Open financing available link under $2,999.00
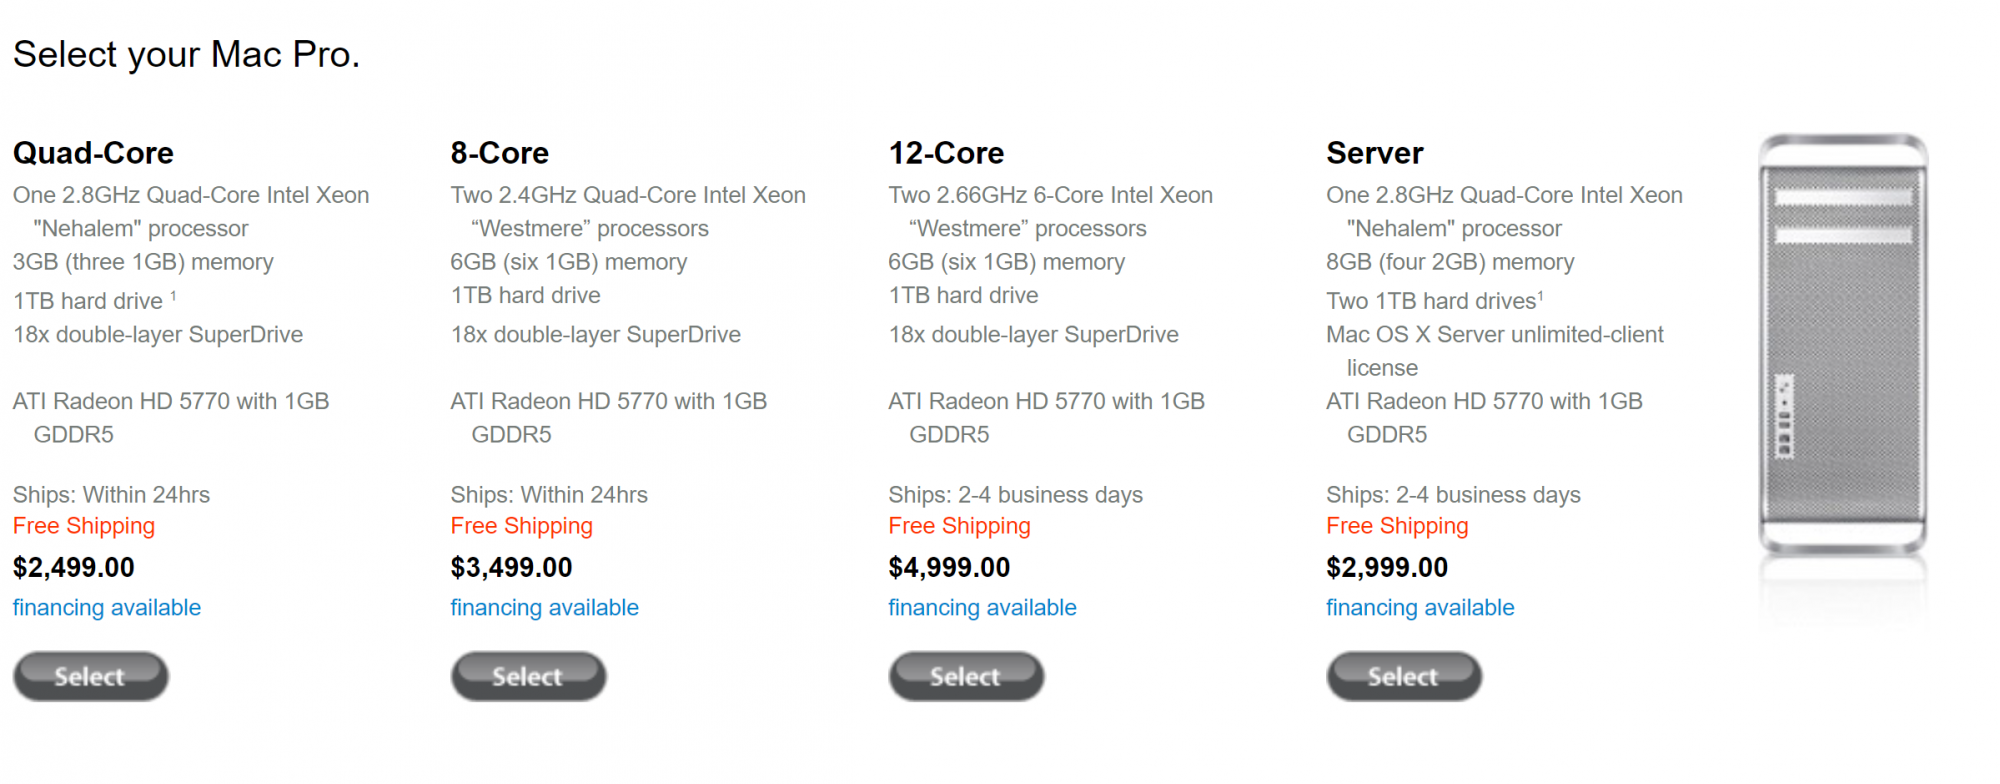 pyautogui.click(x=1421, y=608)
